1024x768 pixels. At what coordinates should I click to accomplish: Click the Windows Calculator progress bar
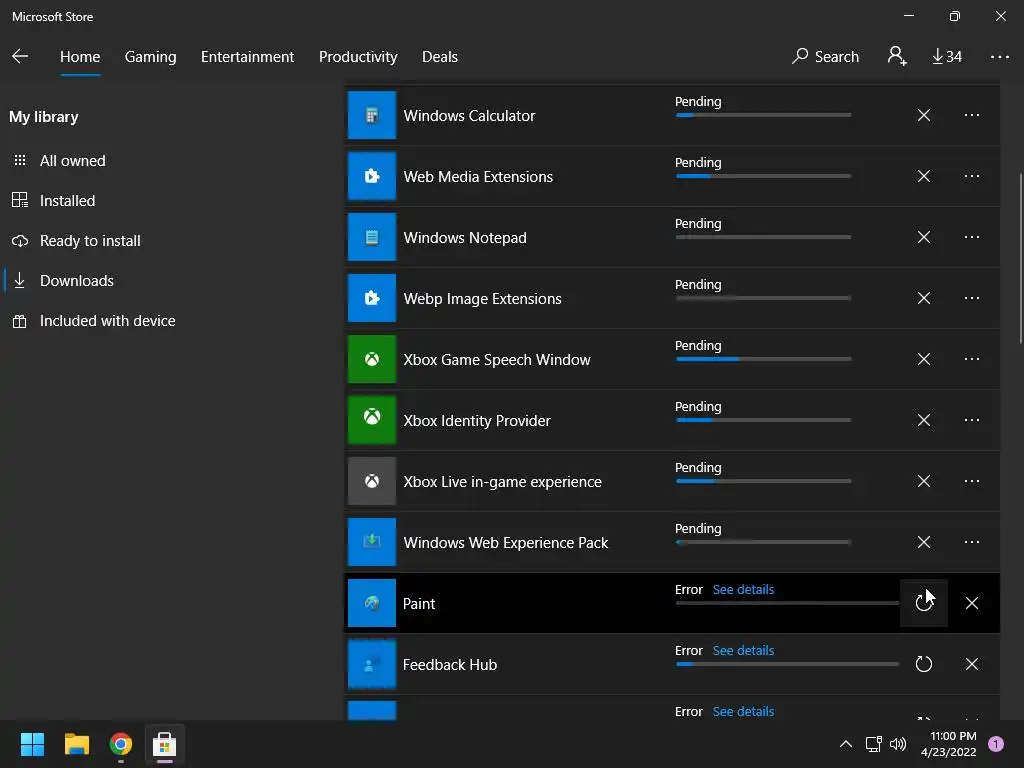763,115
